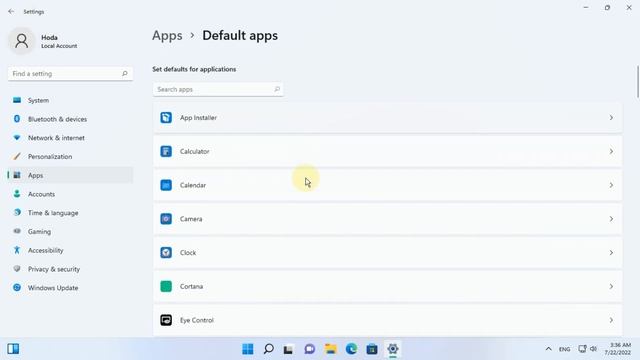Open File Explorer from the taskbar
The width and height of the screenshot is (640, 360).
[x=331, y=349]
